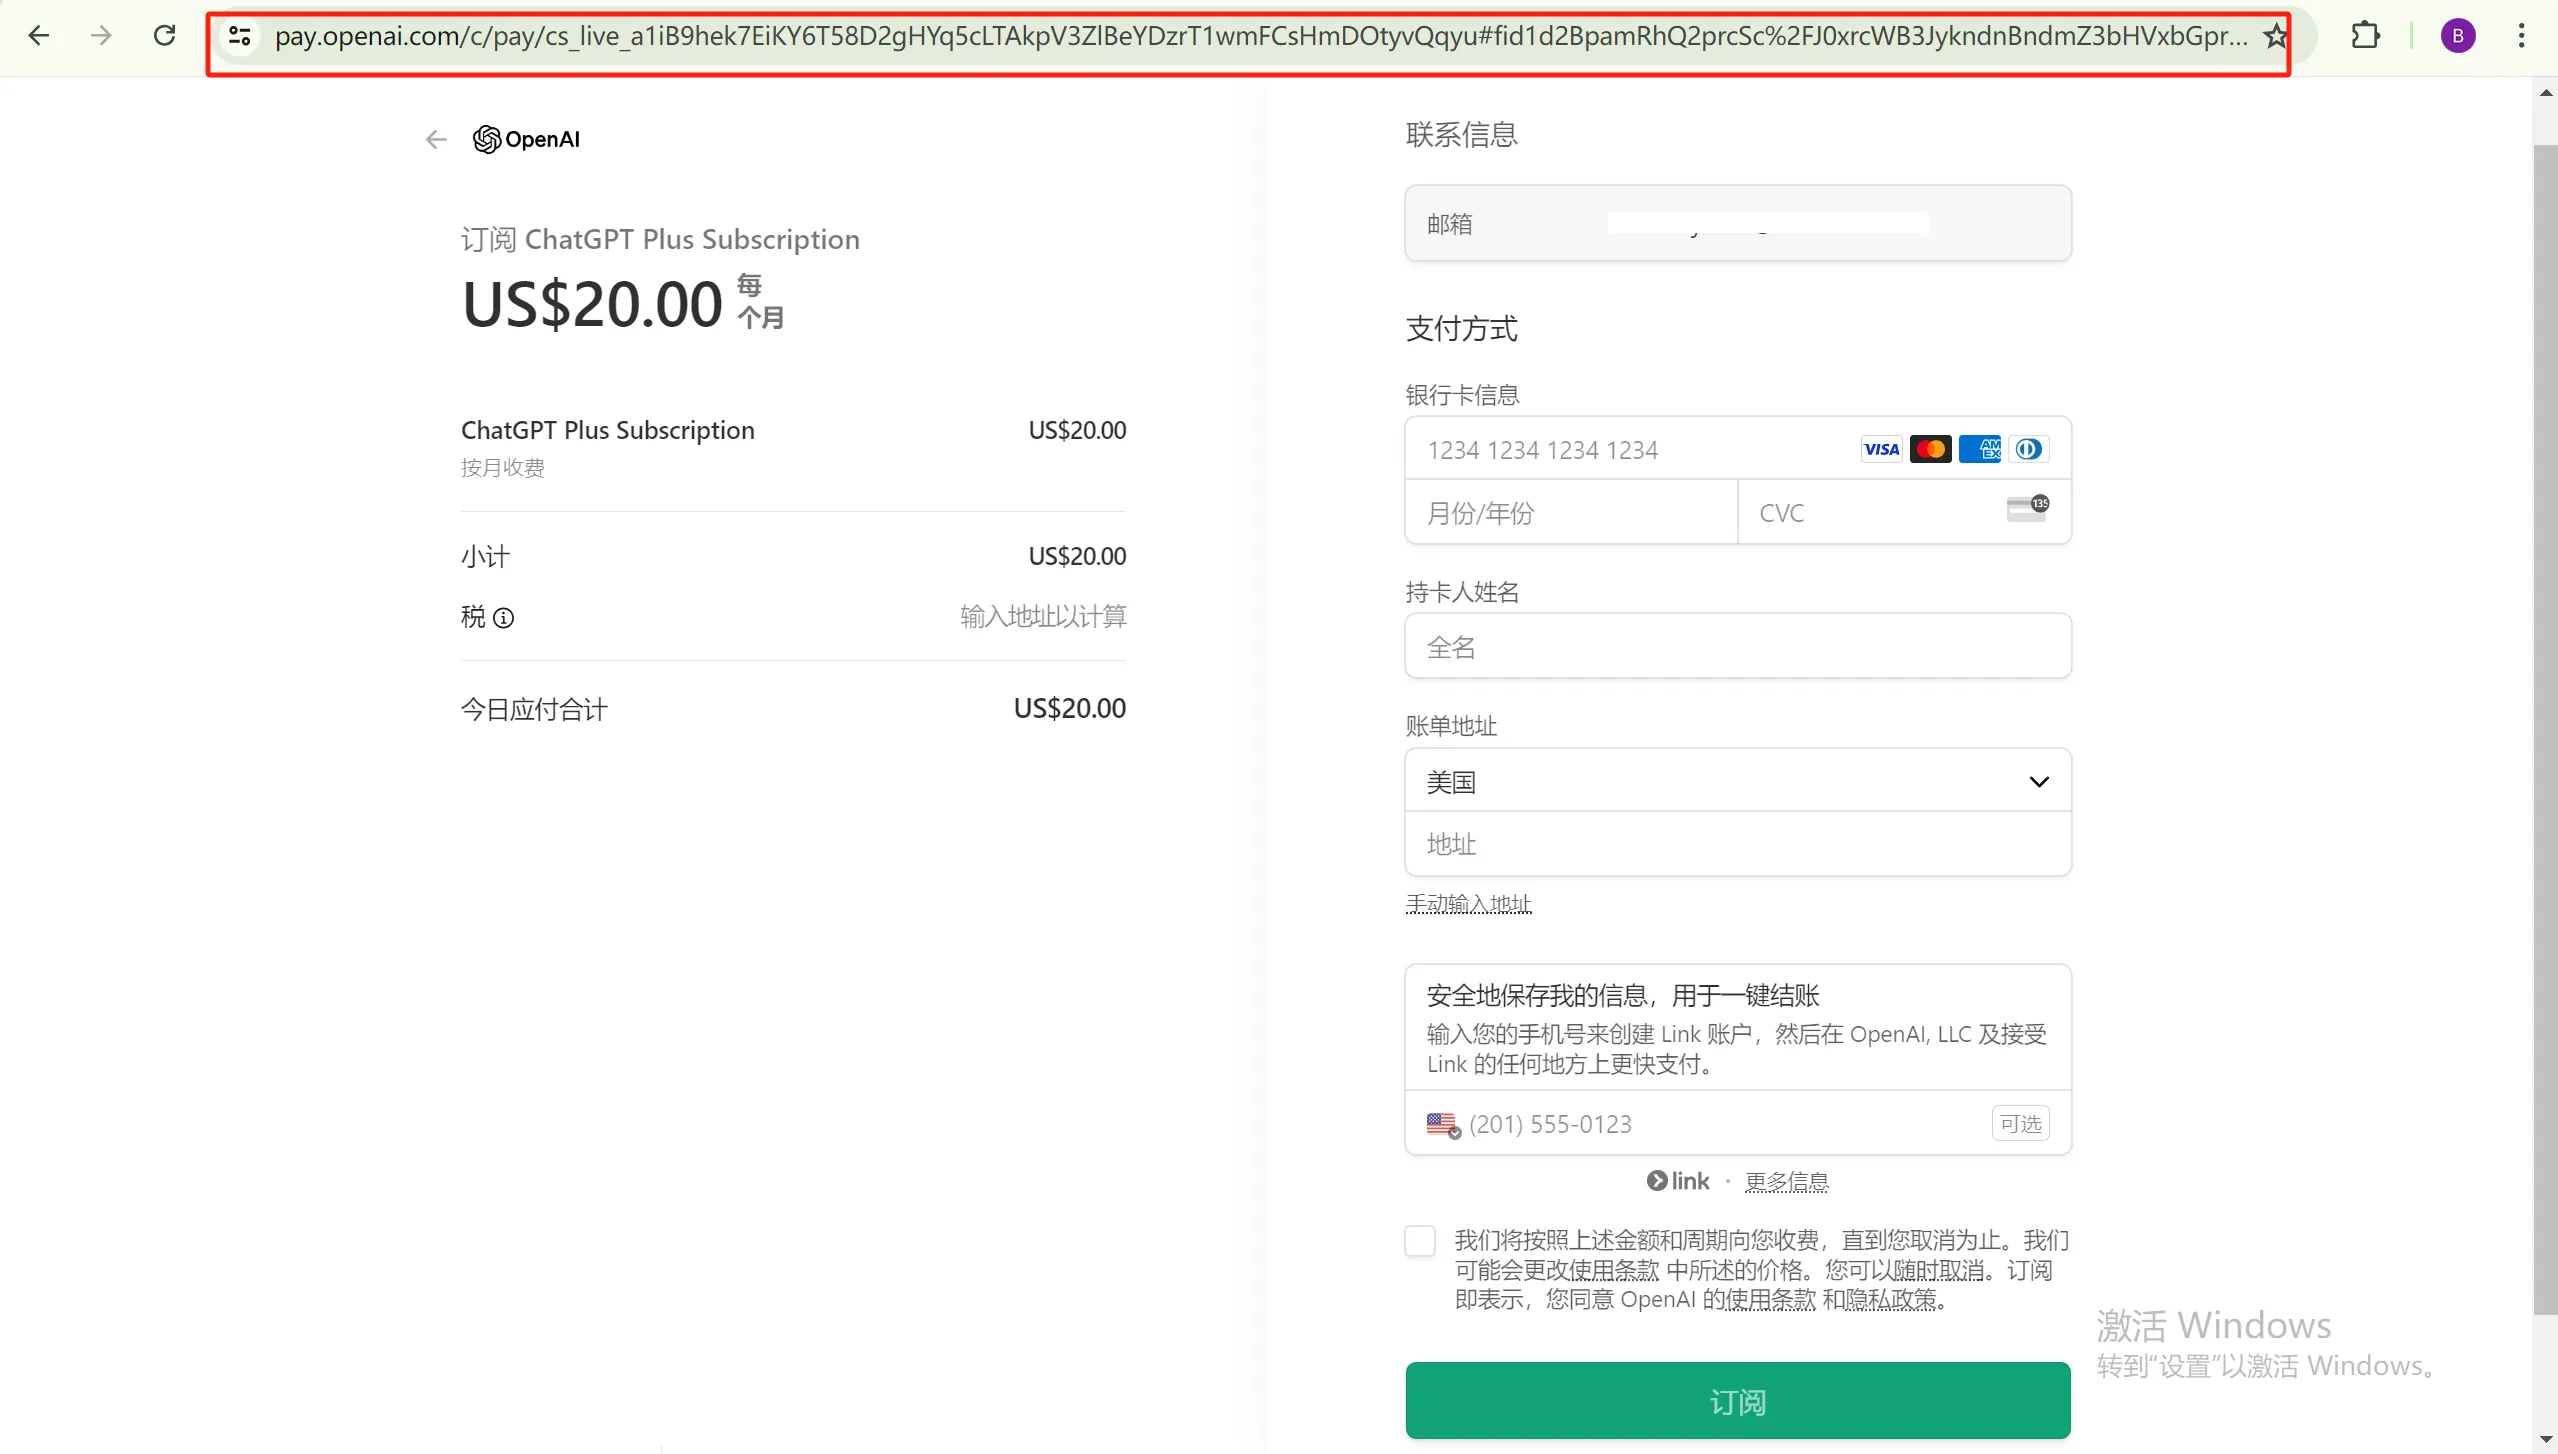The image size is (2558, 1454).
Task: Open the 隐私政策 link
Action: click(x=1890, y=1300)
